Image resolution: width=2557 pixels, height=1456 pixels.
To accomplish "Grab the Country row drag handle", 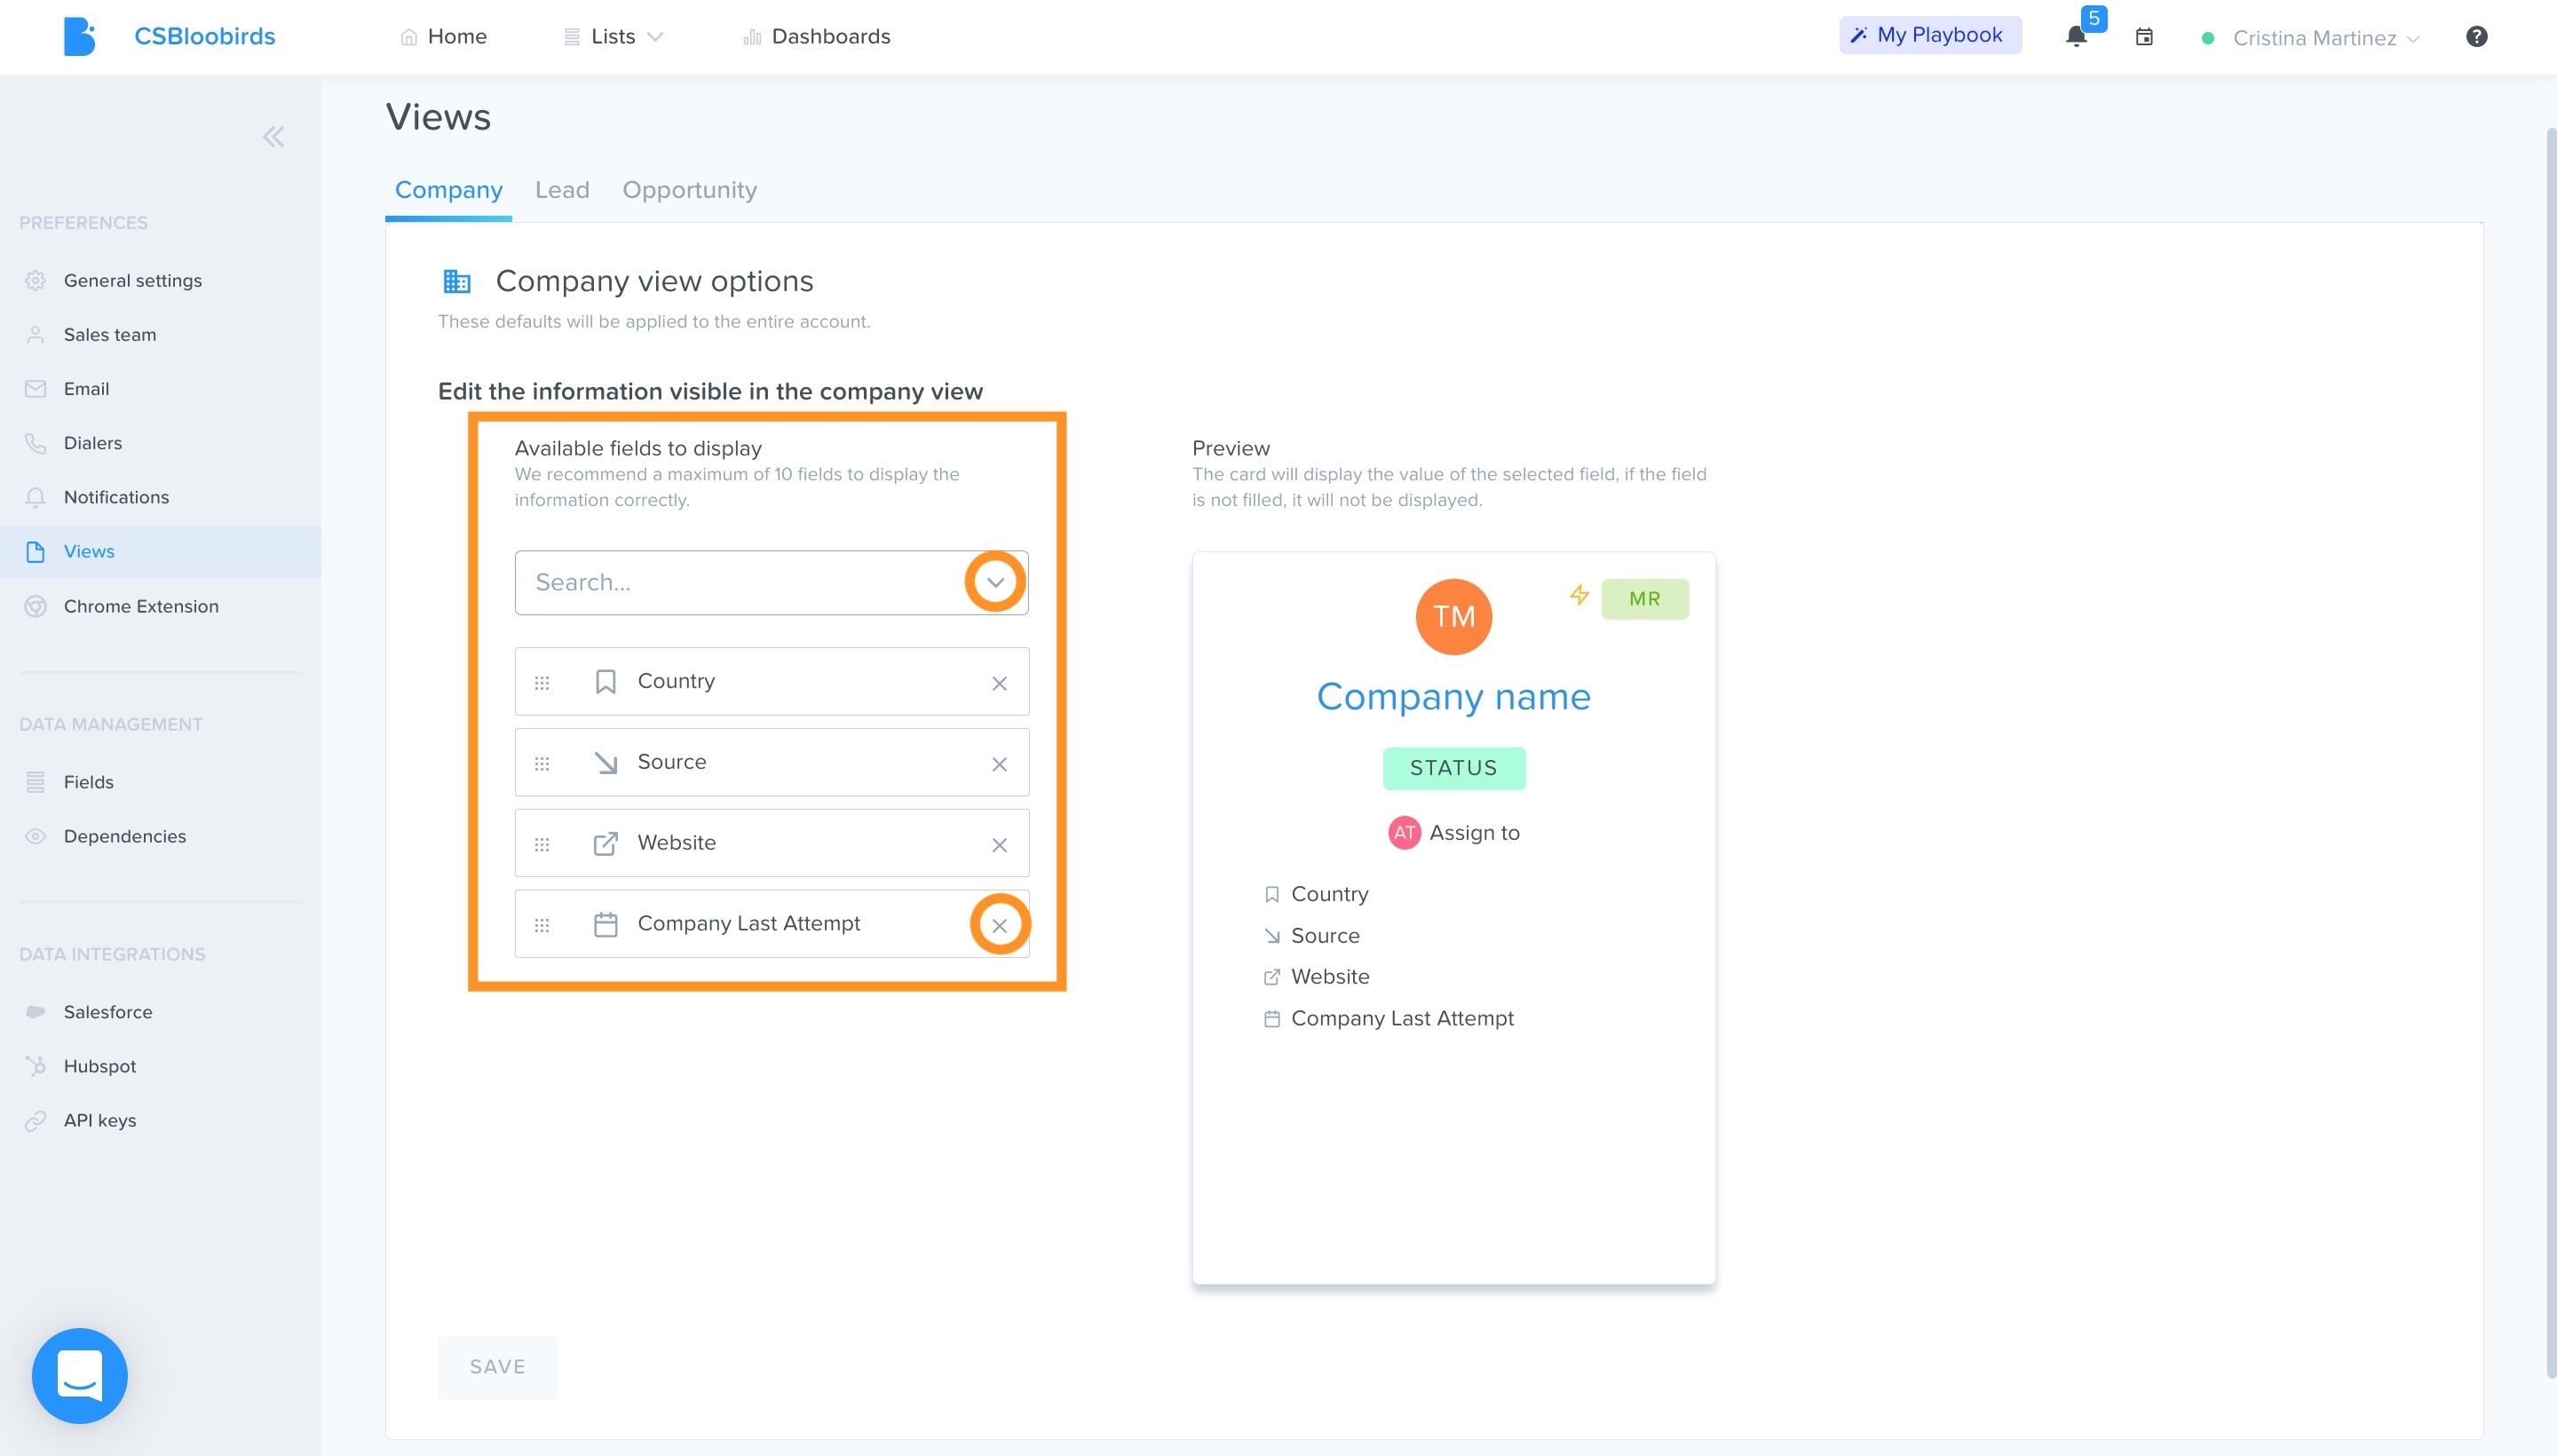I will tap(542, 684).
